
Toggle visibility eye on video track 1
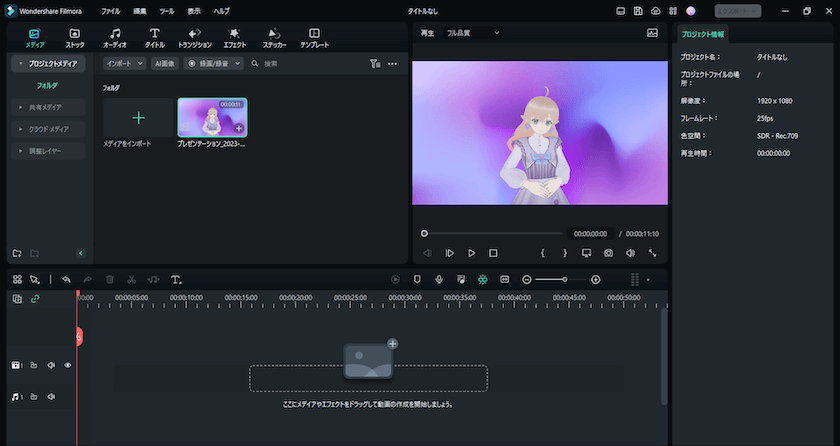point(68,365)
